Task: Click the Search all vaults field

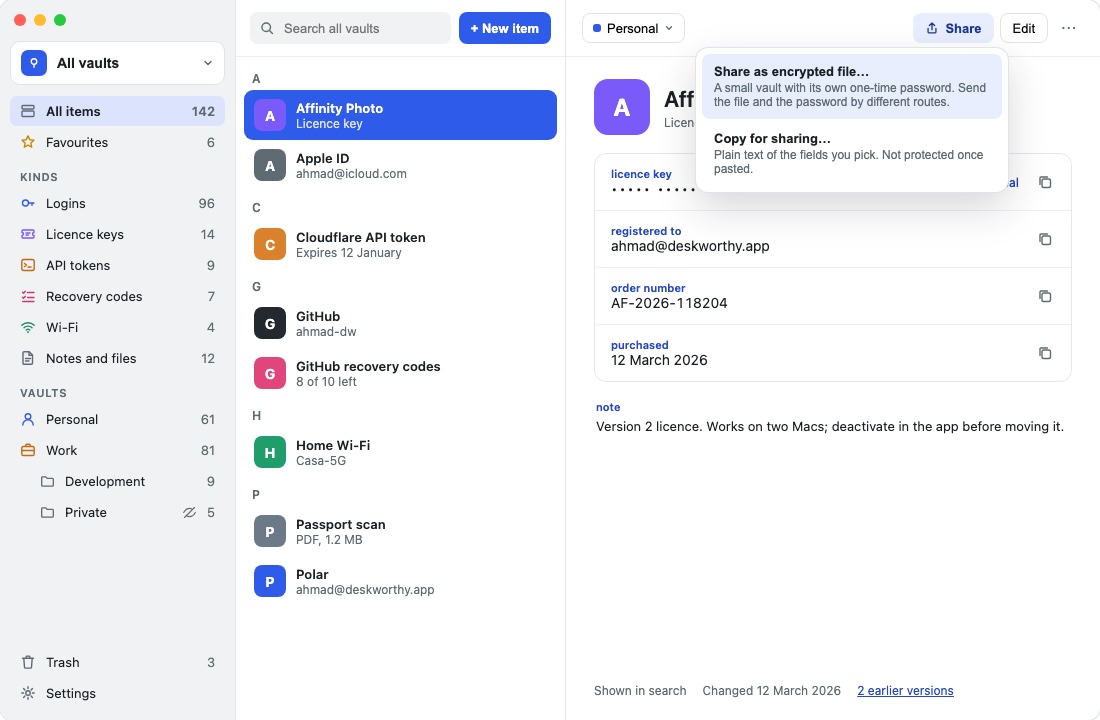Action: [350, 28]
